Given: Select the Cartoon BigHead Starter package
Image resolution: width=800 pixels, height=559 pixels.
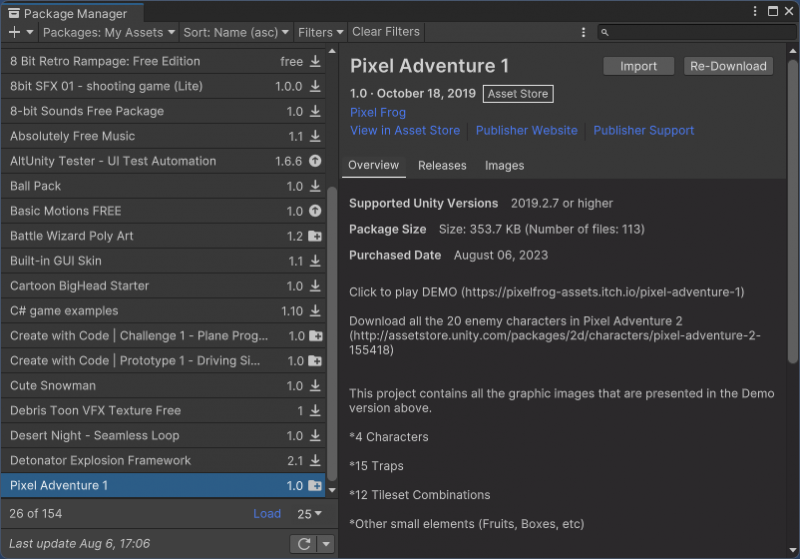Looking at the screenshot, I should pos(163,286).
